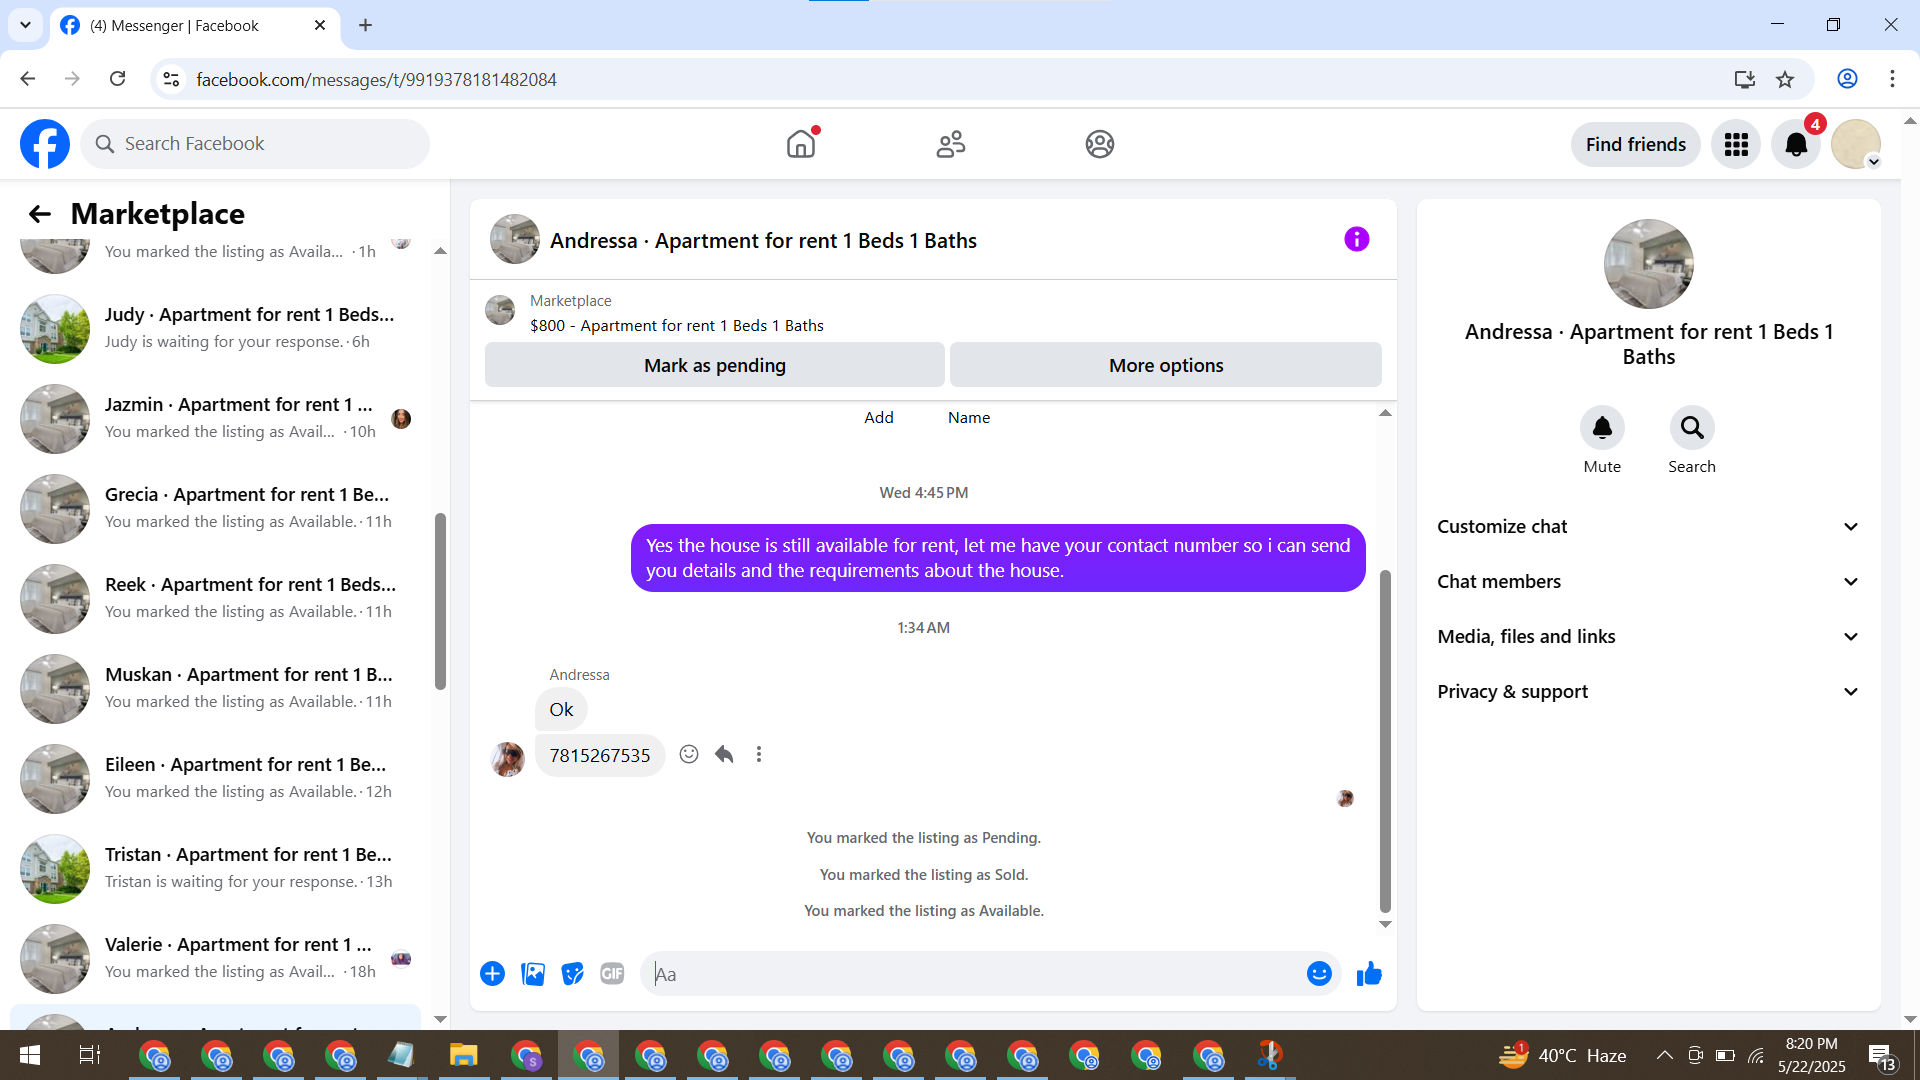This screenshot has height=1080, width=1920.
Task: Select the Messenger | Facebook tab
Action: (x=194, y=25)
